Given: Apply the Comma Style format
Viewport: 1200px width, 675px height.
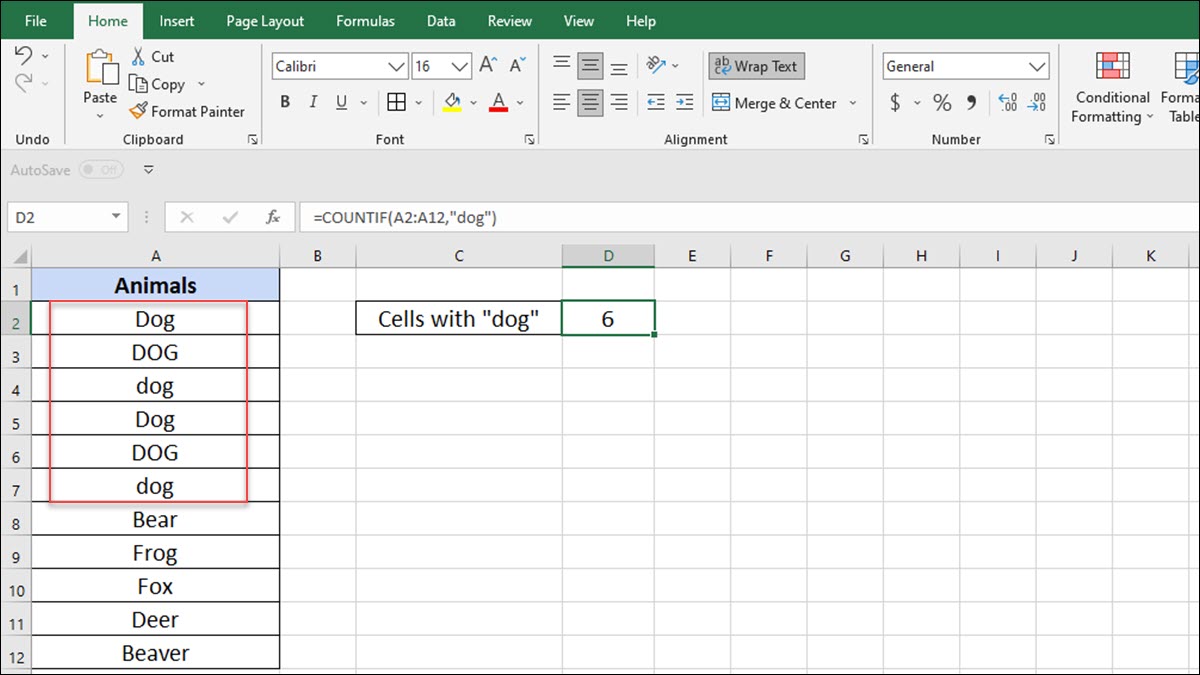Looking at the screenshot, I should (x=971, y=102).
